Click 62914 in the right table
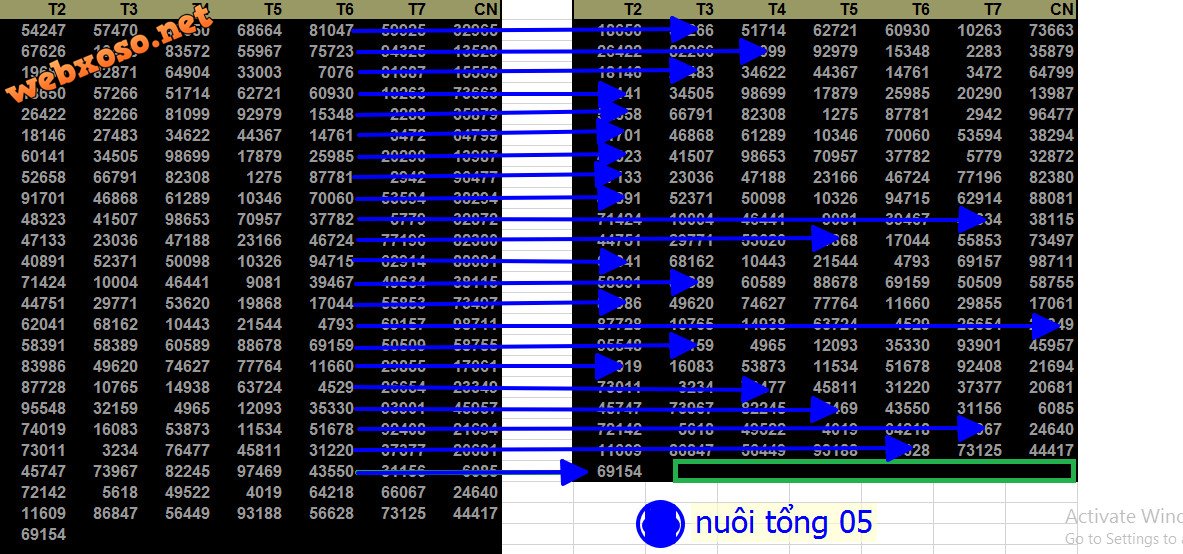 coord(979,199)
